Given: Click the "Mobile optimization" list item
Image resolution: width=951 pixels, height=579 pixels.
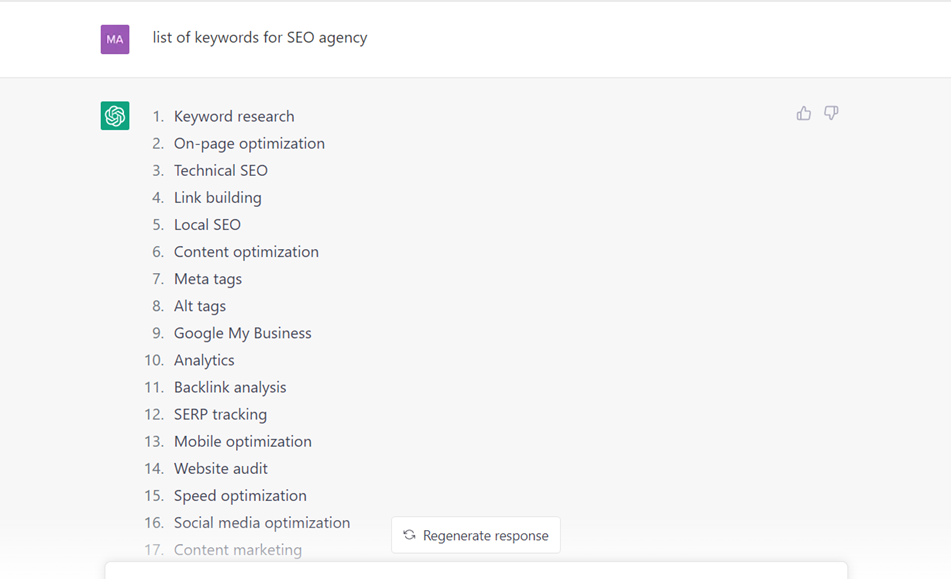Looking at the screenshot, I should [243, 441].
